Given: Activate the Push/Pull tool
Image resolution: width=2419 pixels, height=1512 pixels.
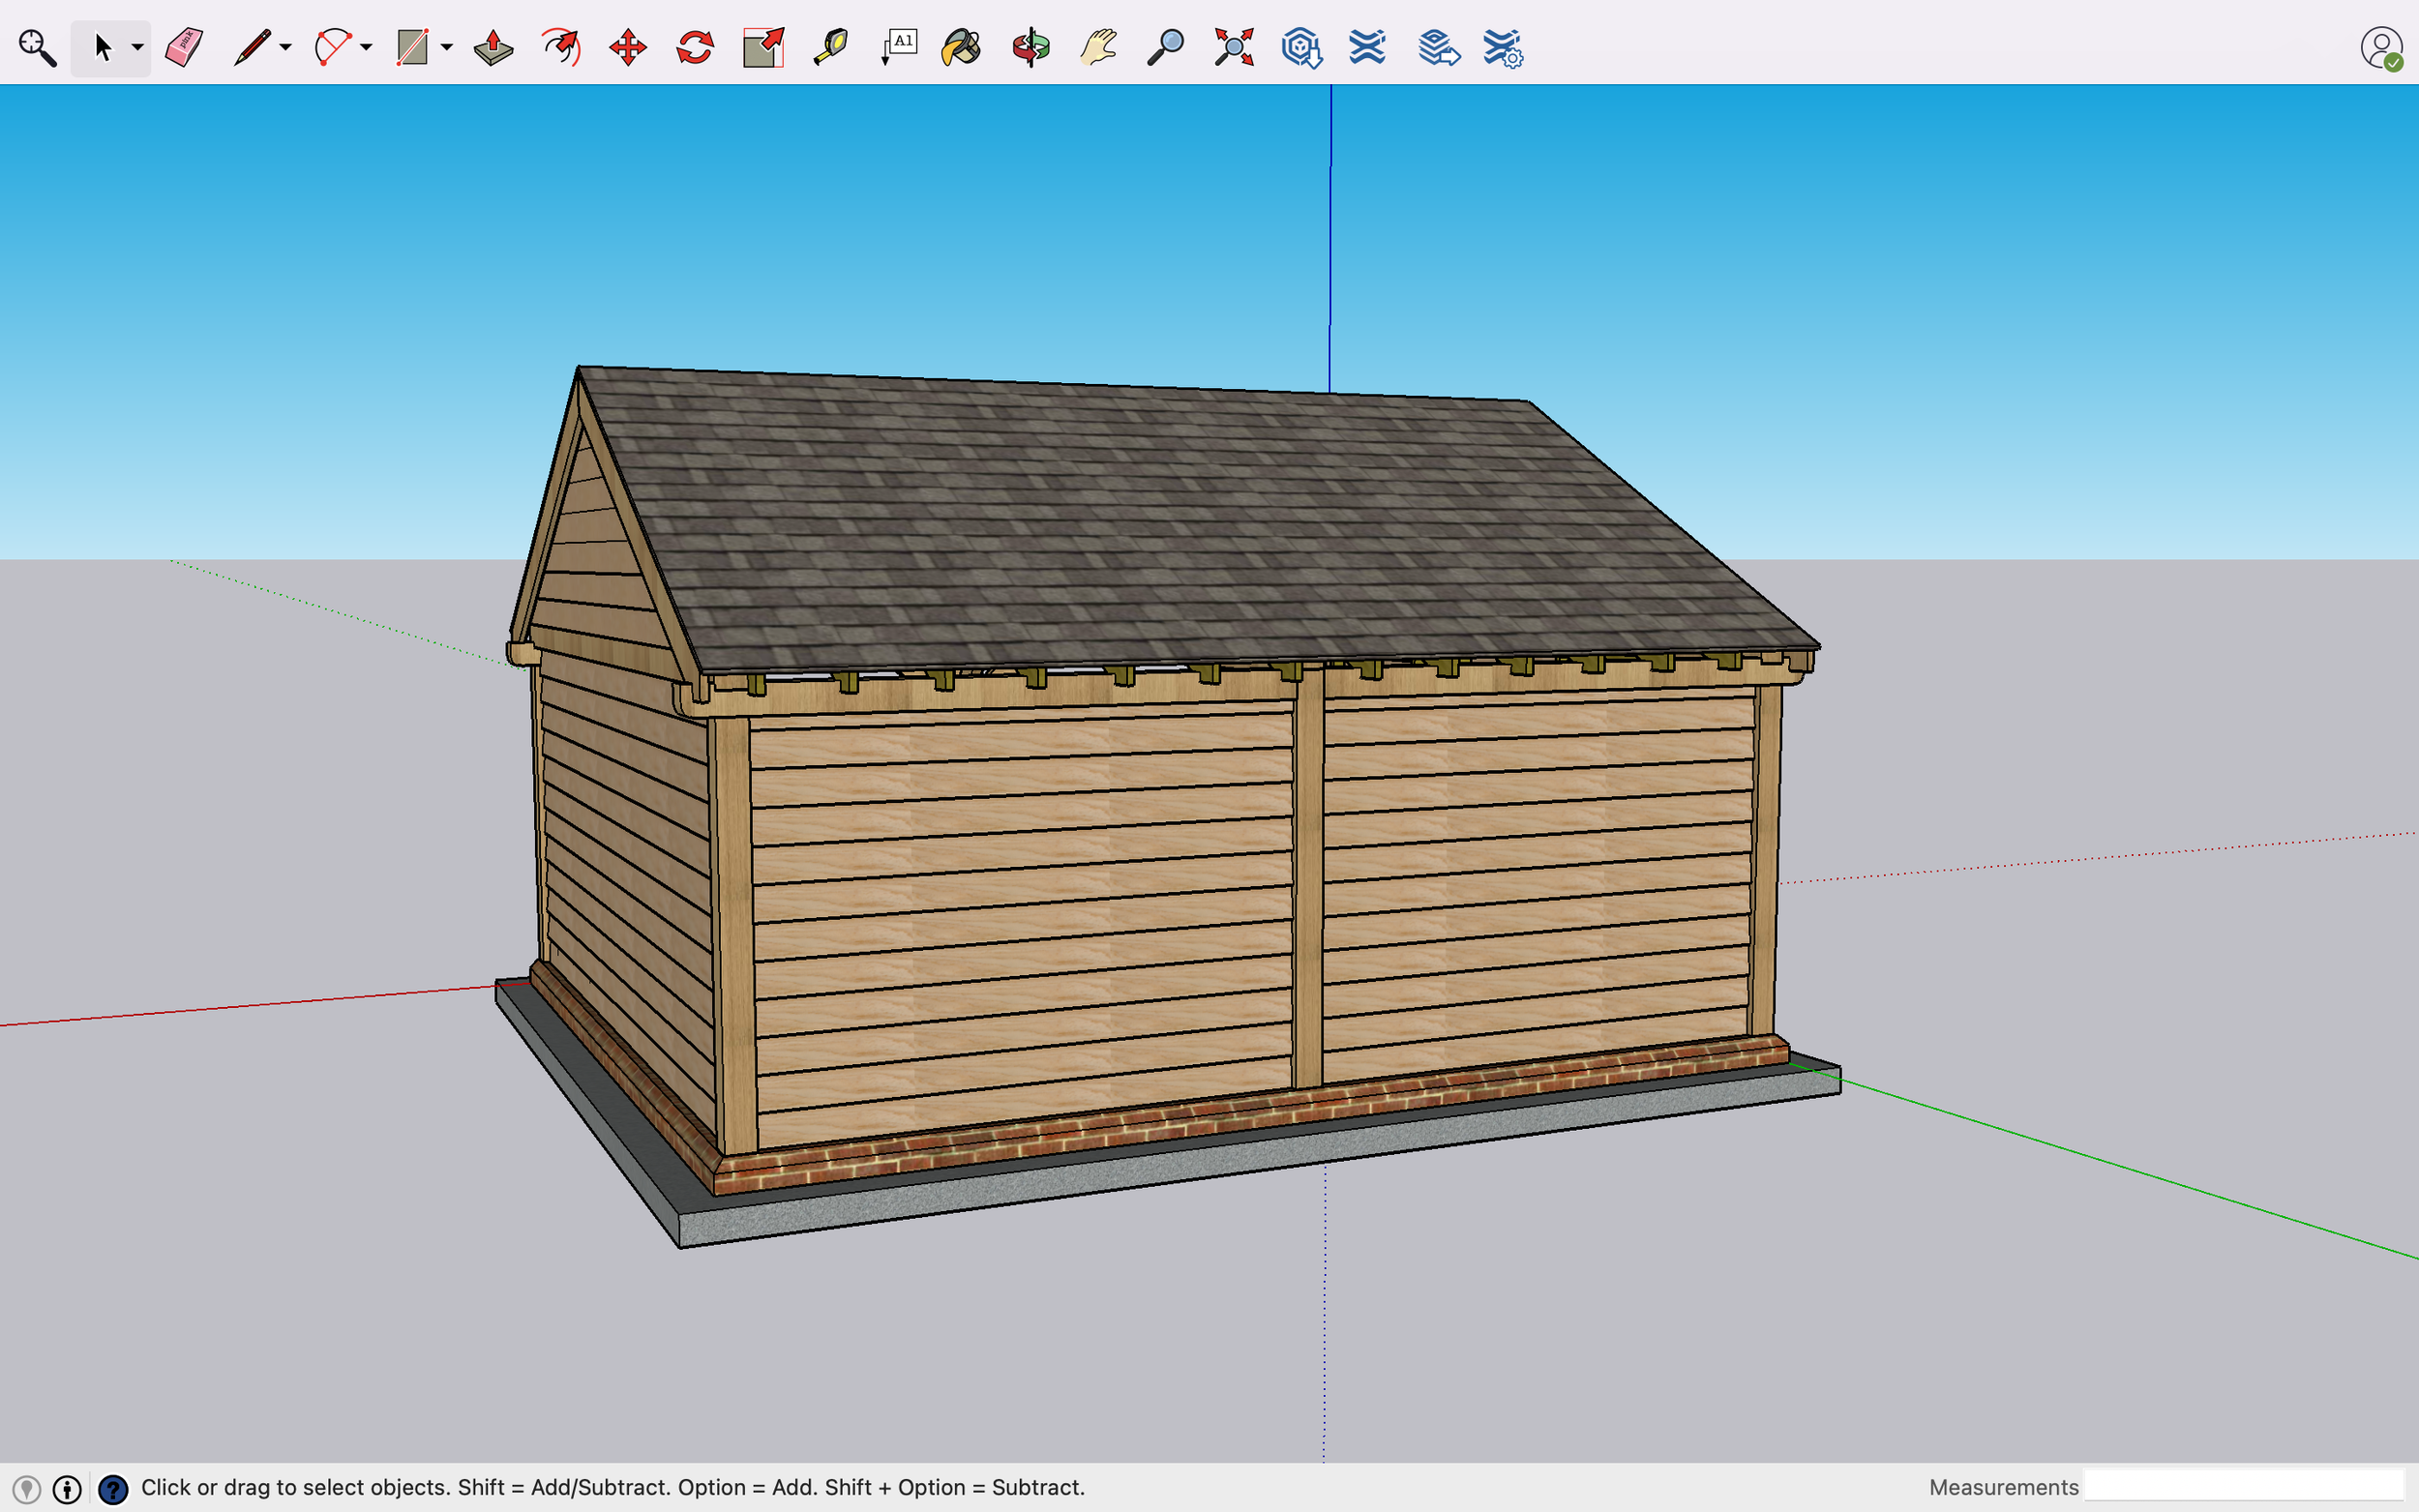Looking at the screenshot, I should click(x=493, y=47).
